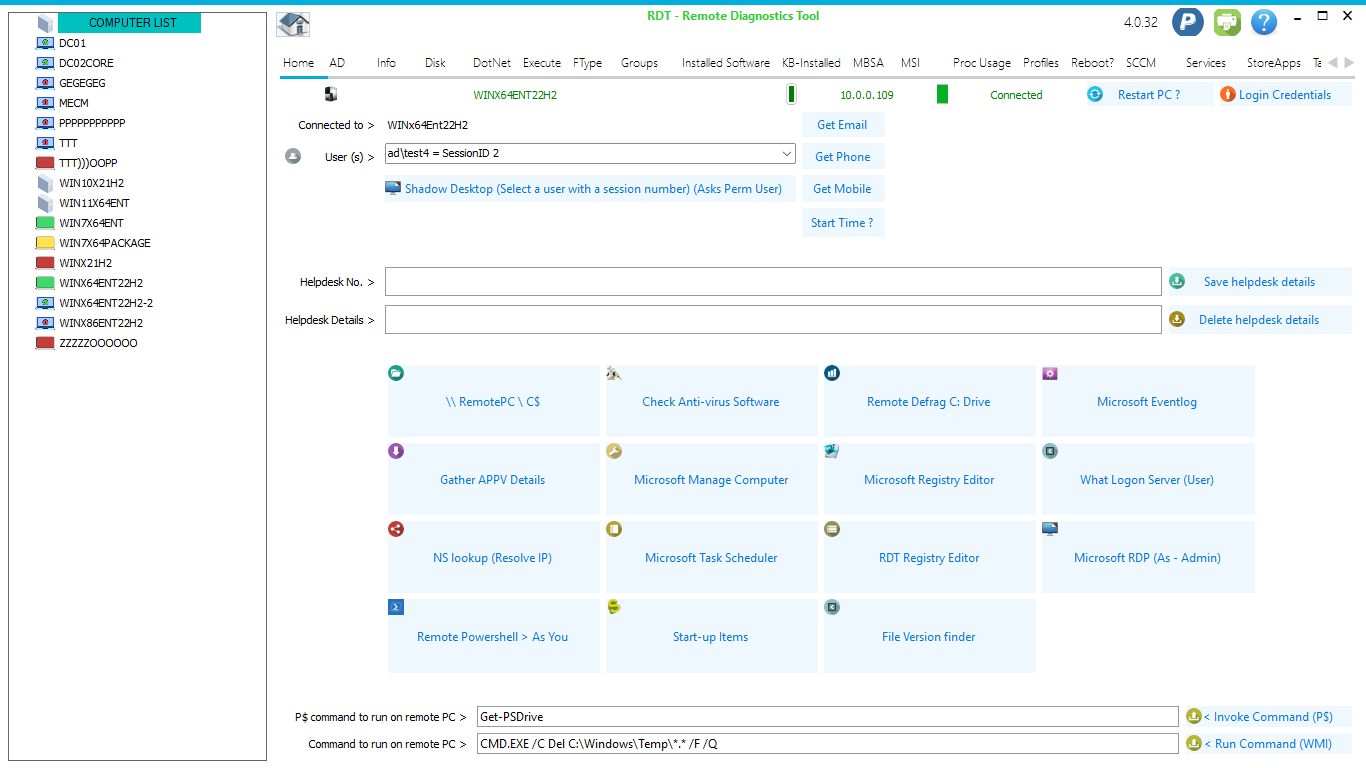1366x768 pixels.
Task: Open Start-up Items tile
Action: (711, 636)
